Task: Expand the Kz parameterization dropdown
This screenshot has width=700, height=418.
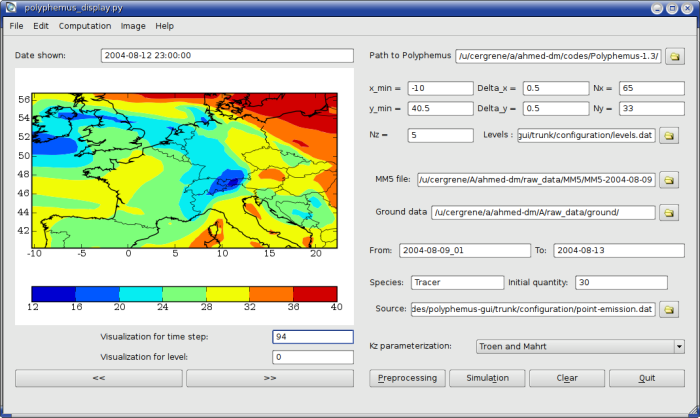Action: click(x=679, y=347)
